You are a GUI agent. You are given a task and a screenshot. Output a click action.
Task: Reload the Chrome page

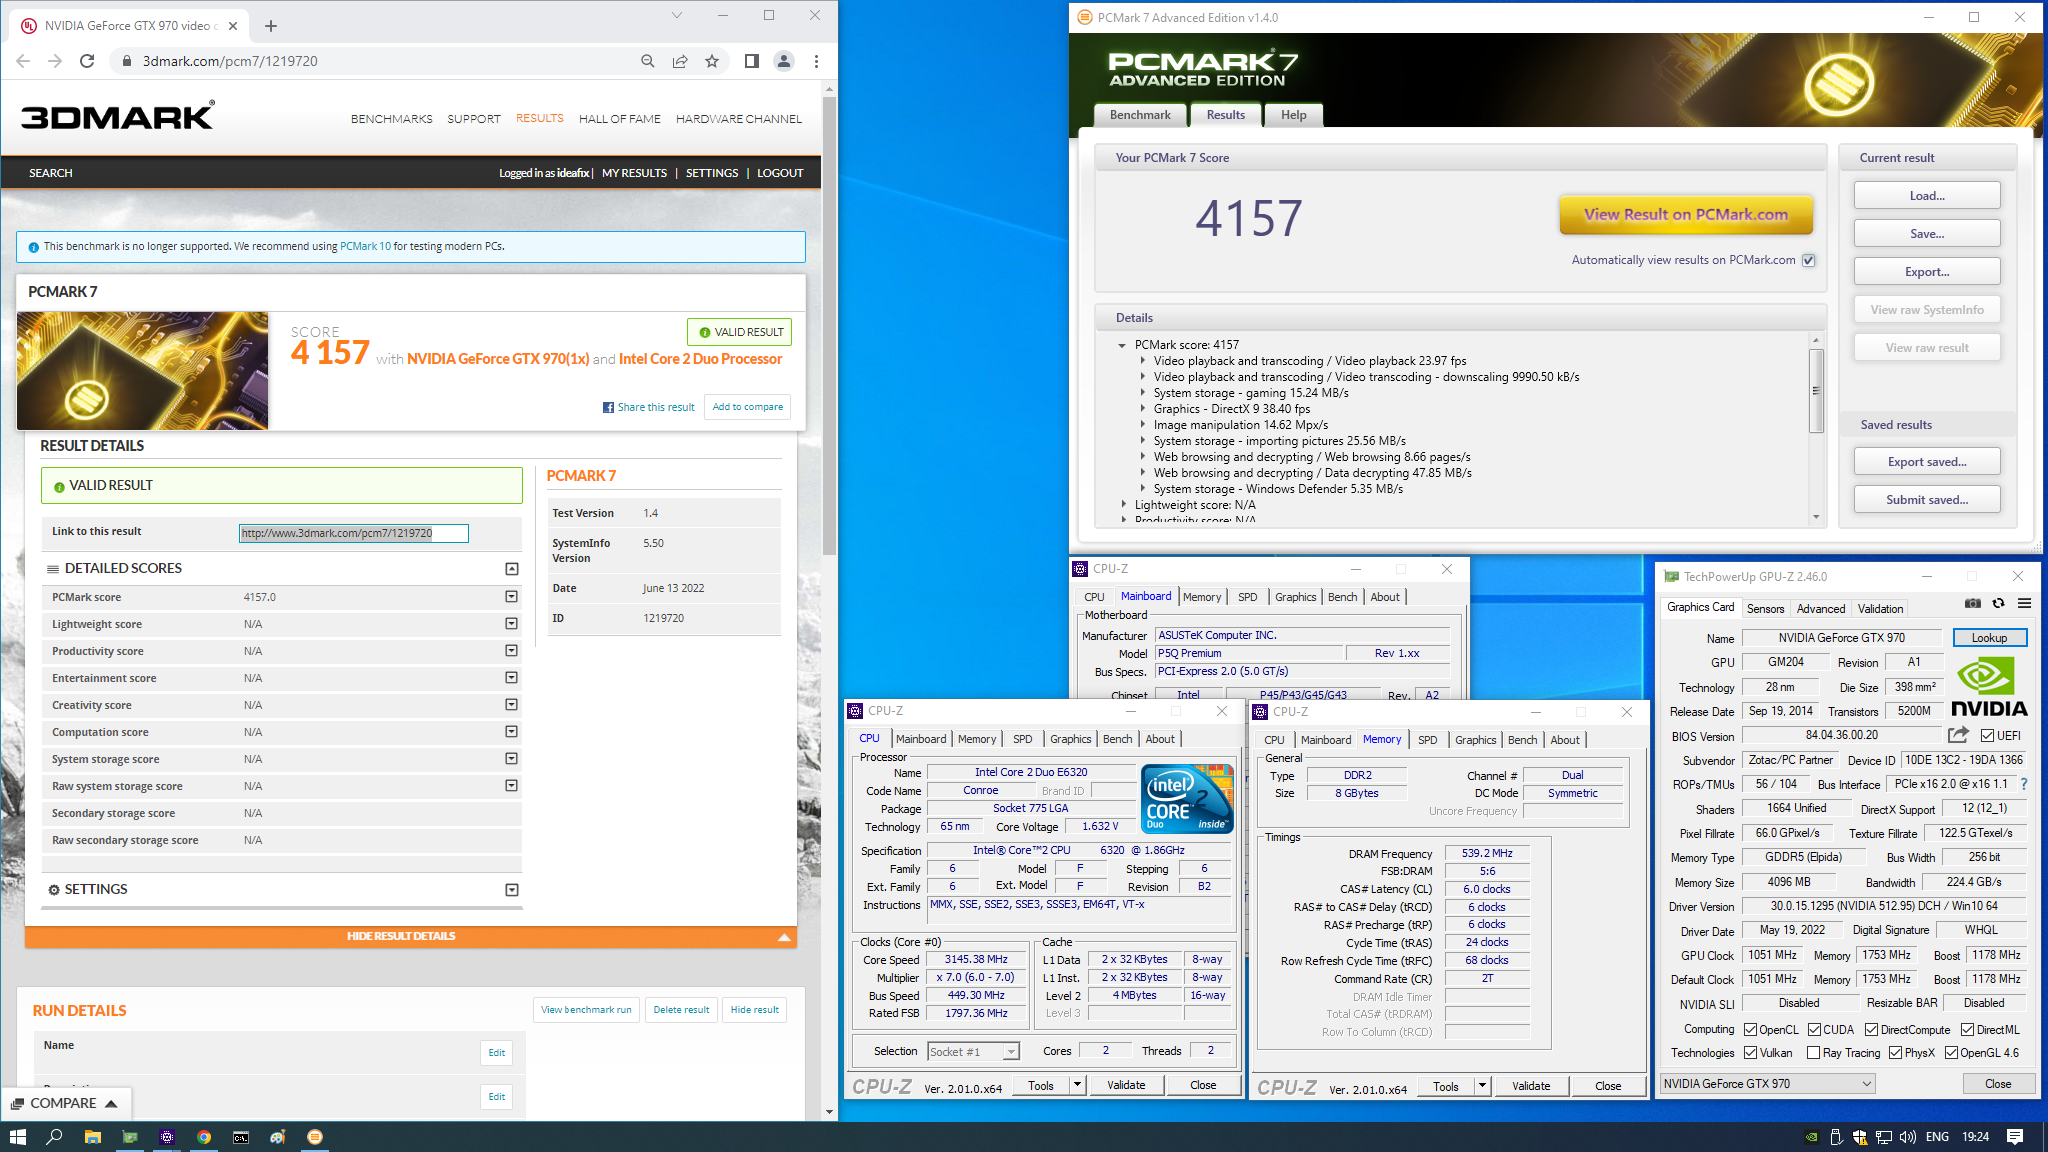87,61
